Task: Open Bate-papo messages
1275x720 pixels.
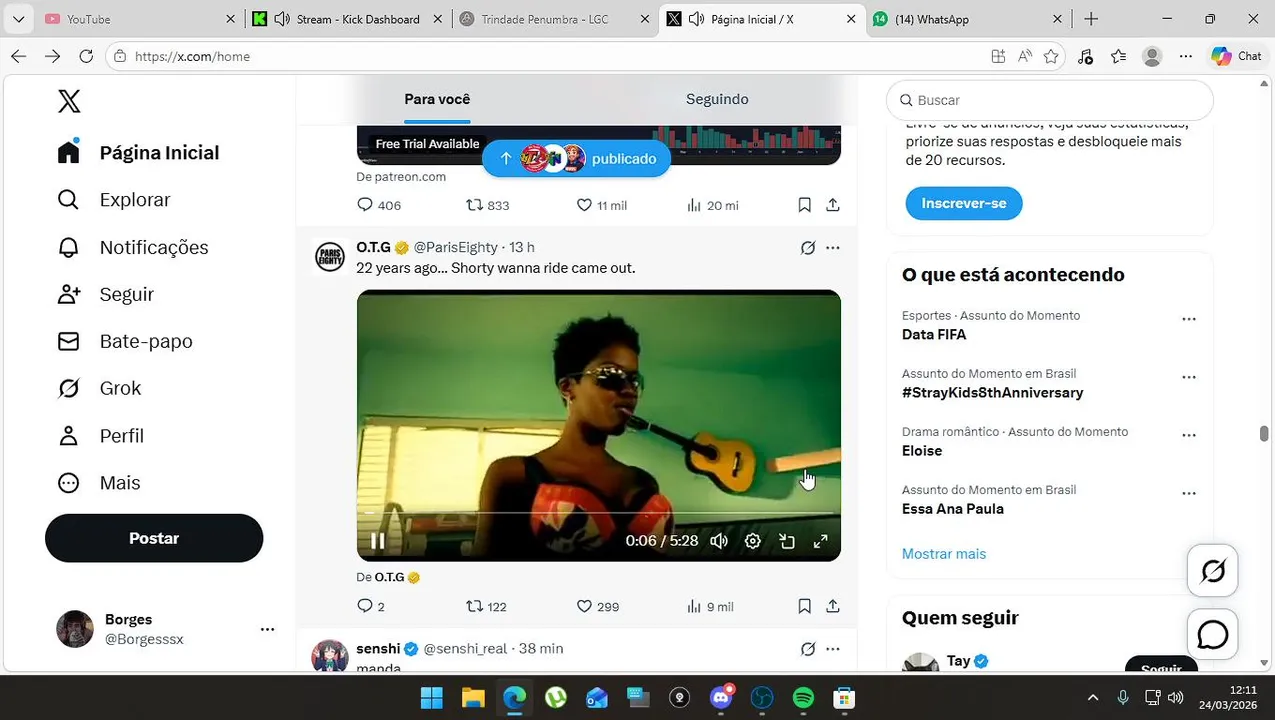Action: coord(125,341)
